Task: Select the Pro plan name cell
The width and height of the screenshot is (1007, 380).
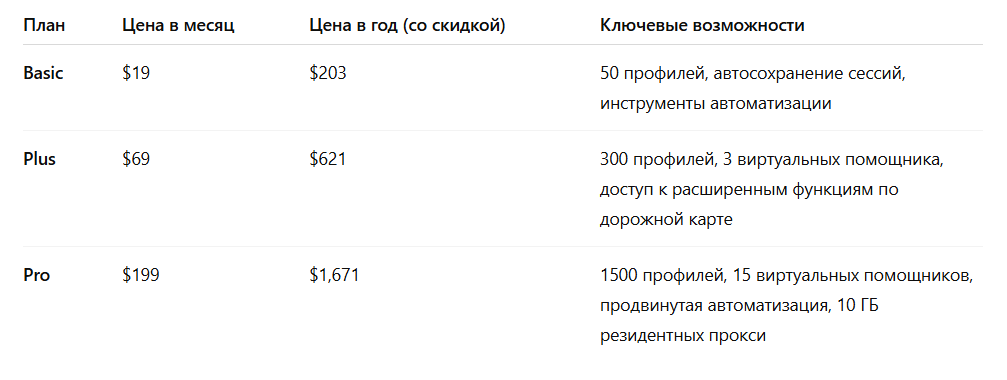Action: (37, 275)
